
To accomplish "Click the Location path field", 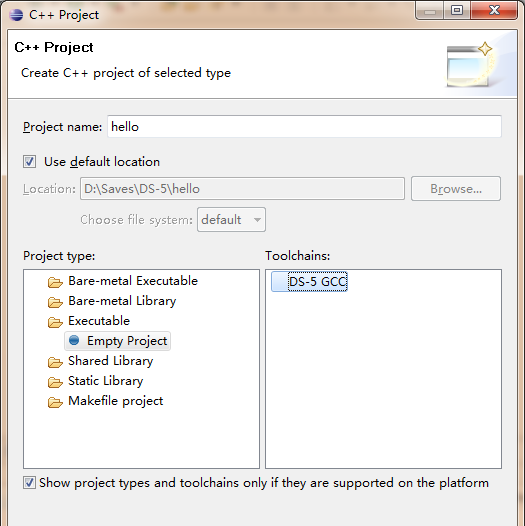I will 242,189.
